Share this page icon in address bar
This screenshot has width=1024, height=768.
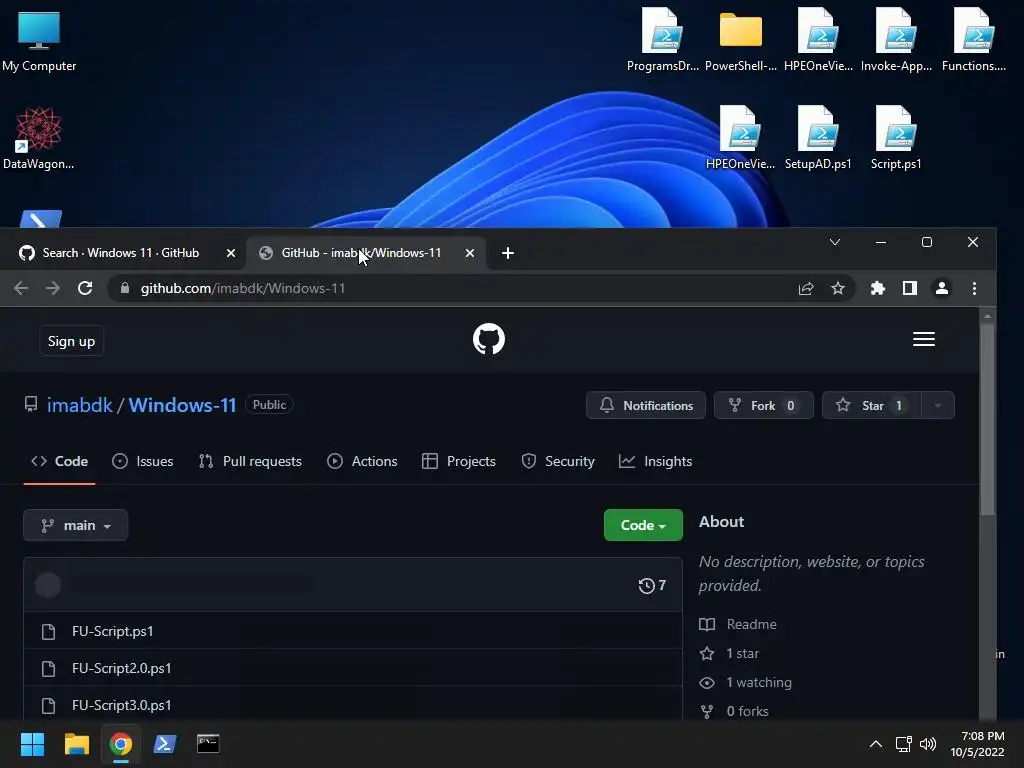(806, 288)
